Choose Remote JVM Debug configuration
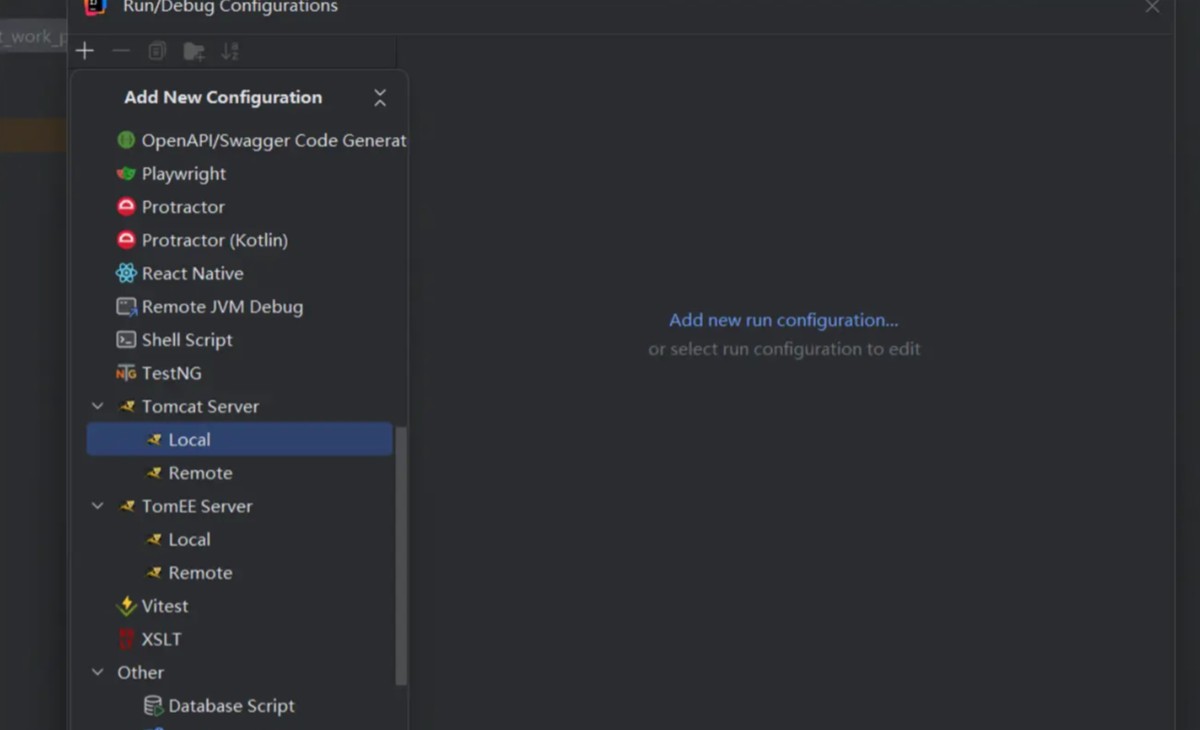Image resolution: width=1200 pixels, height=730 pixels. (x=221, y=307)
